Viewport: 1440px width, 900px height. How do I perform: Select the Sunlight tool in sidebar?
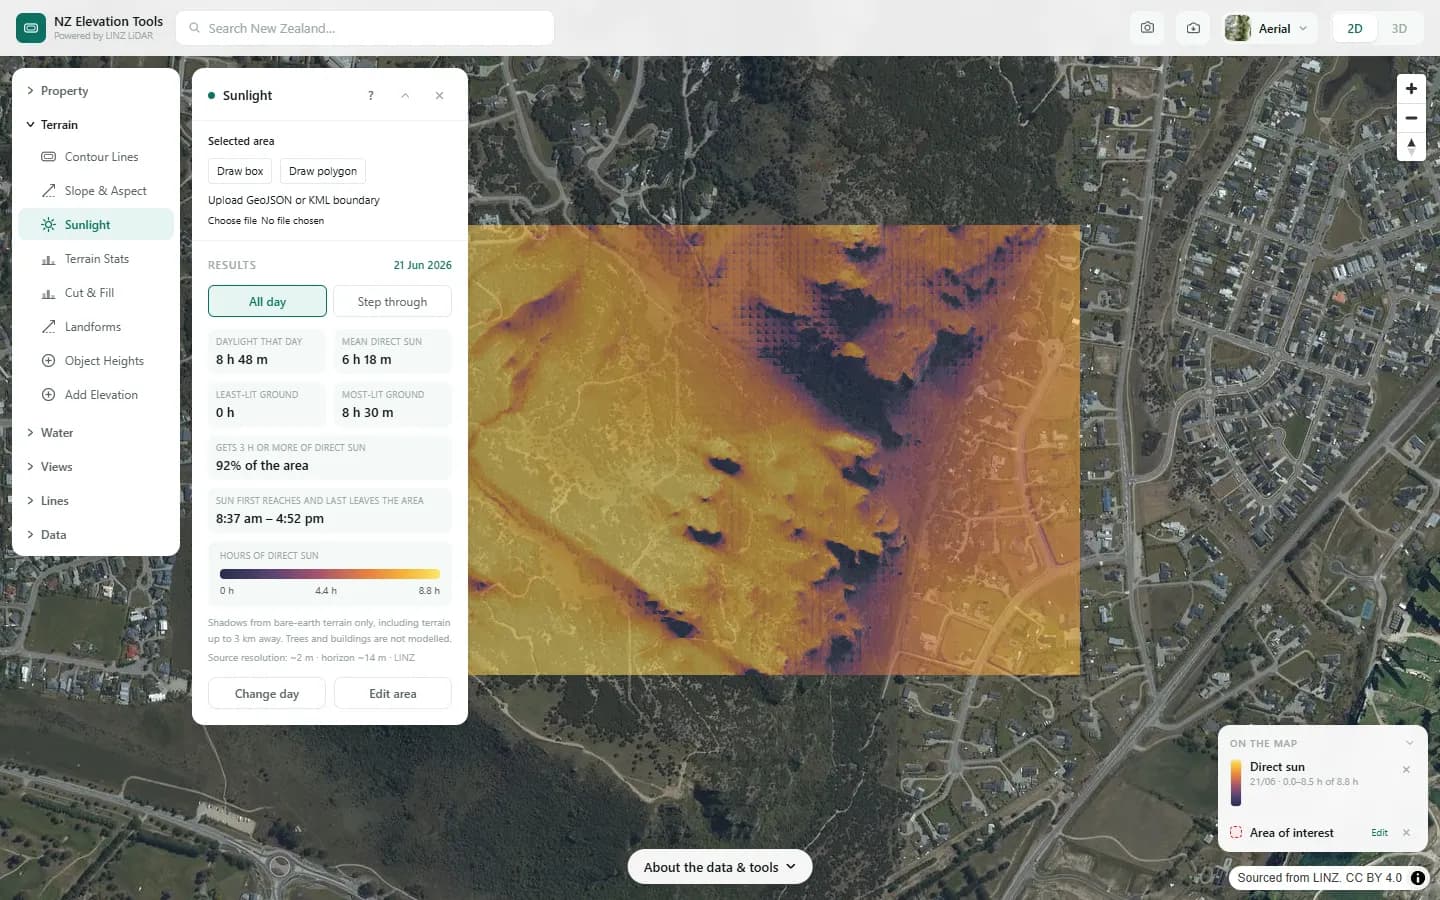[96, 225]
